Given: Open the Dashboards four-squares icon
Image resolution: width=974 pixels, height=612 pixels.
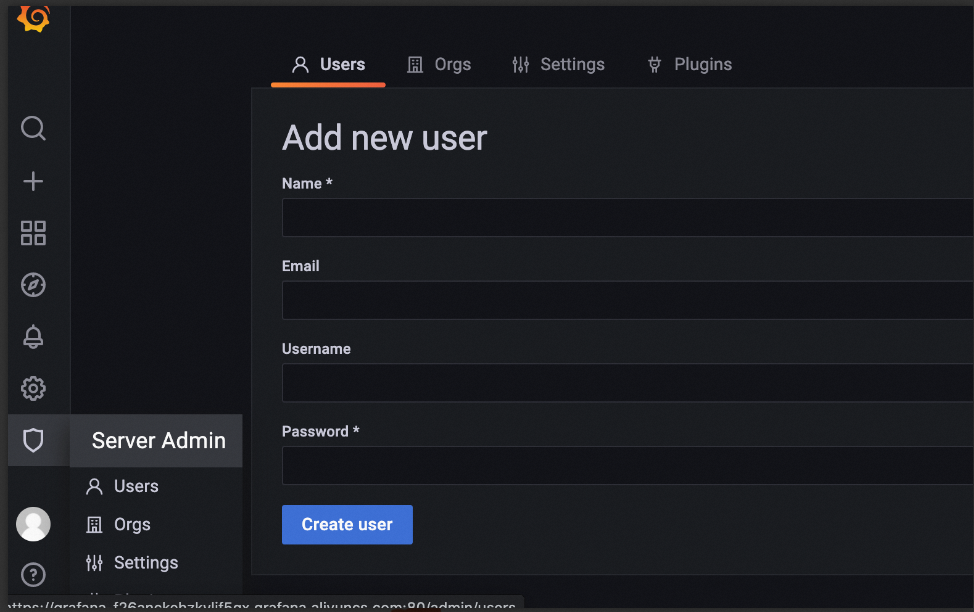Looking at the screenshot, I should coord(33,233).
